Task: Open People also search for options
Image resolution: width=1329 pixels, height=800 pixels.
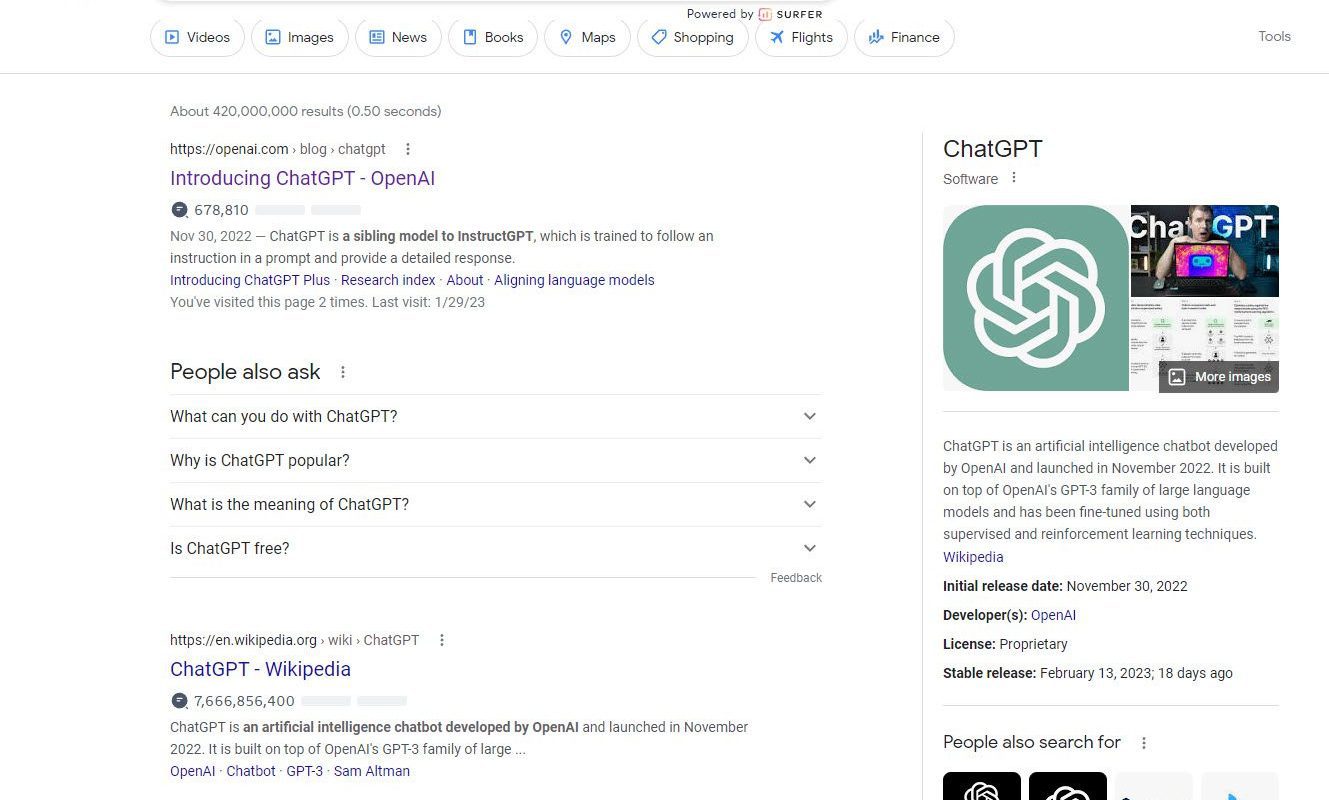Action: point(1144,743)
